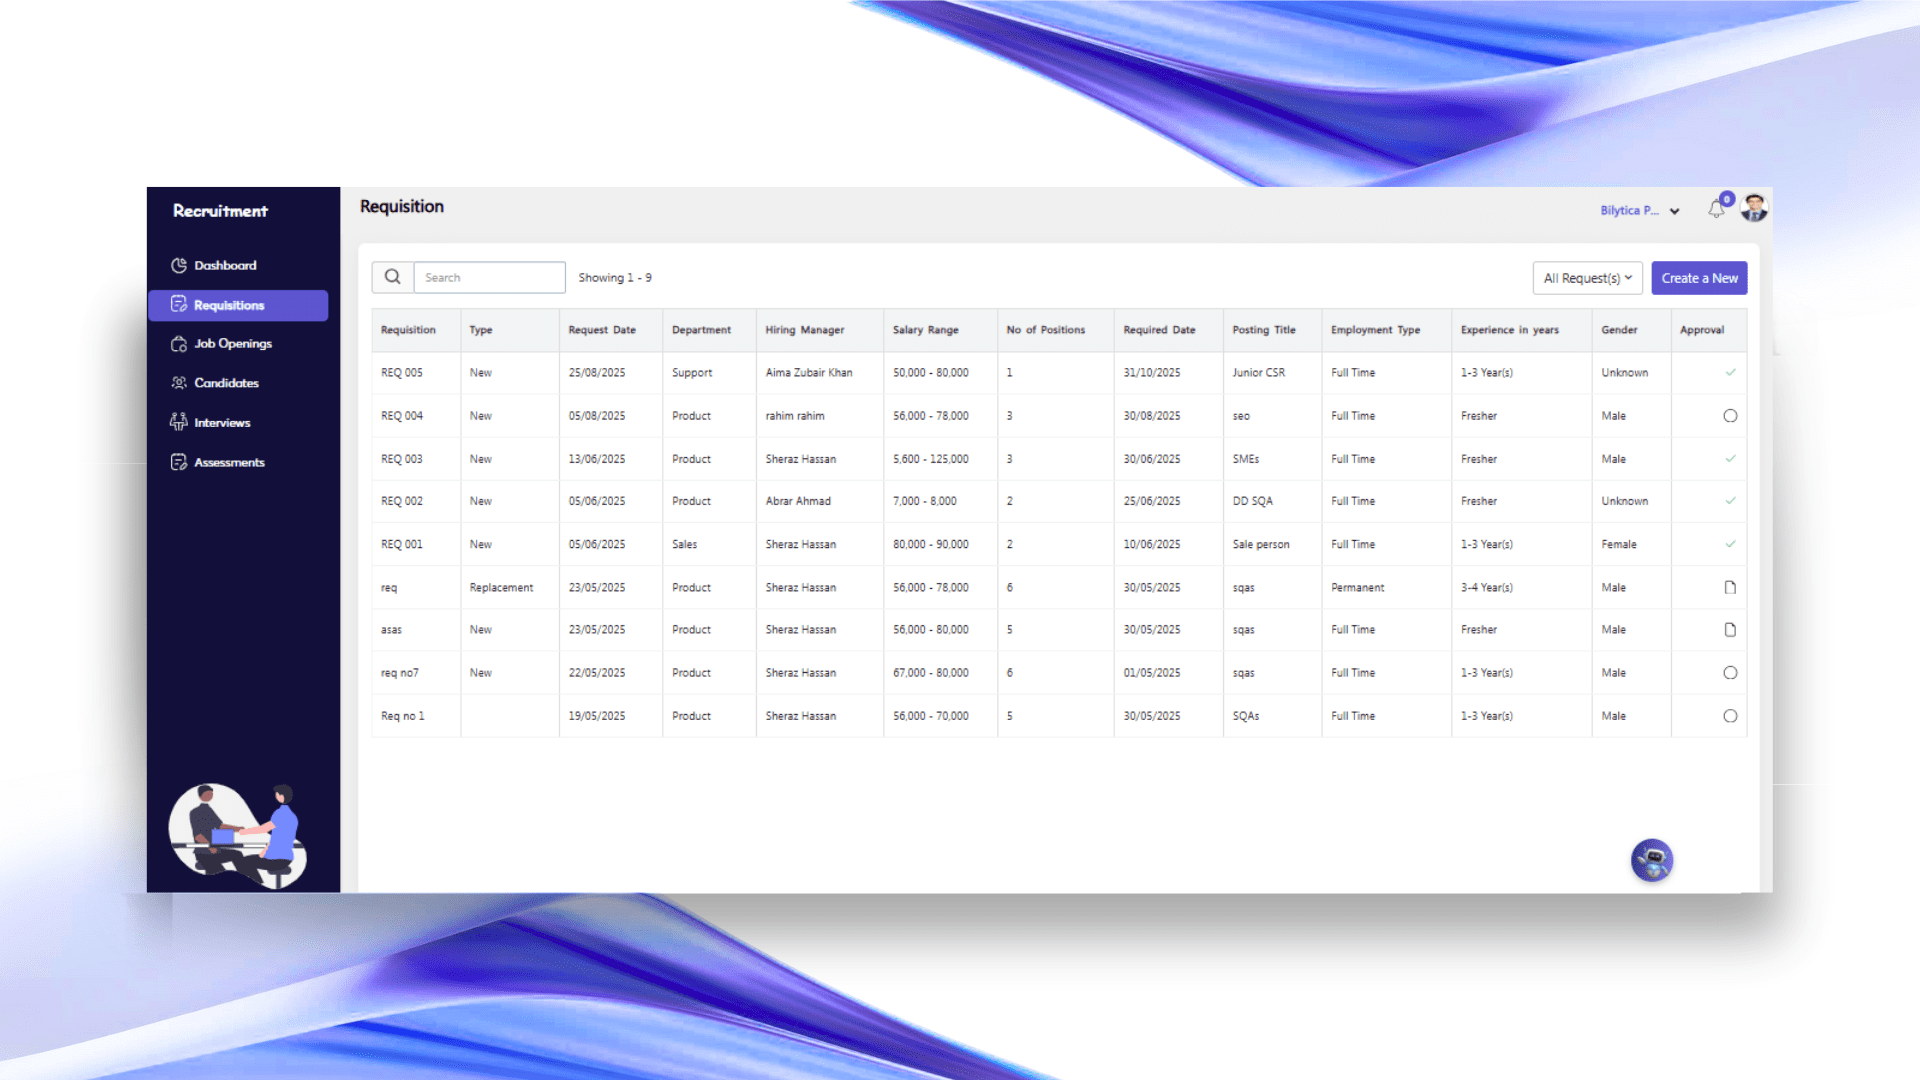Click the Create a New button
The height and width of the screenshot is (1080, 1920).
1699,278
